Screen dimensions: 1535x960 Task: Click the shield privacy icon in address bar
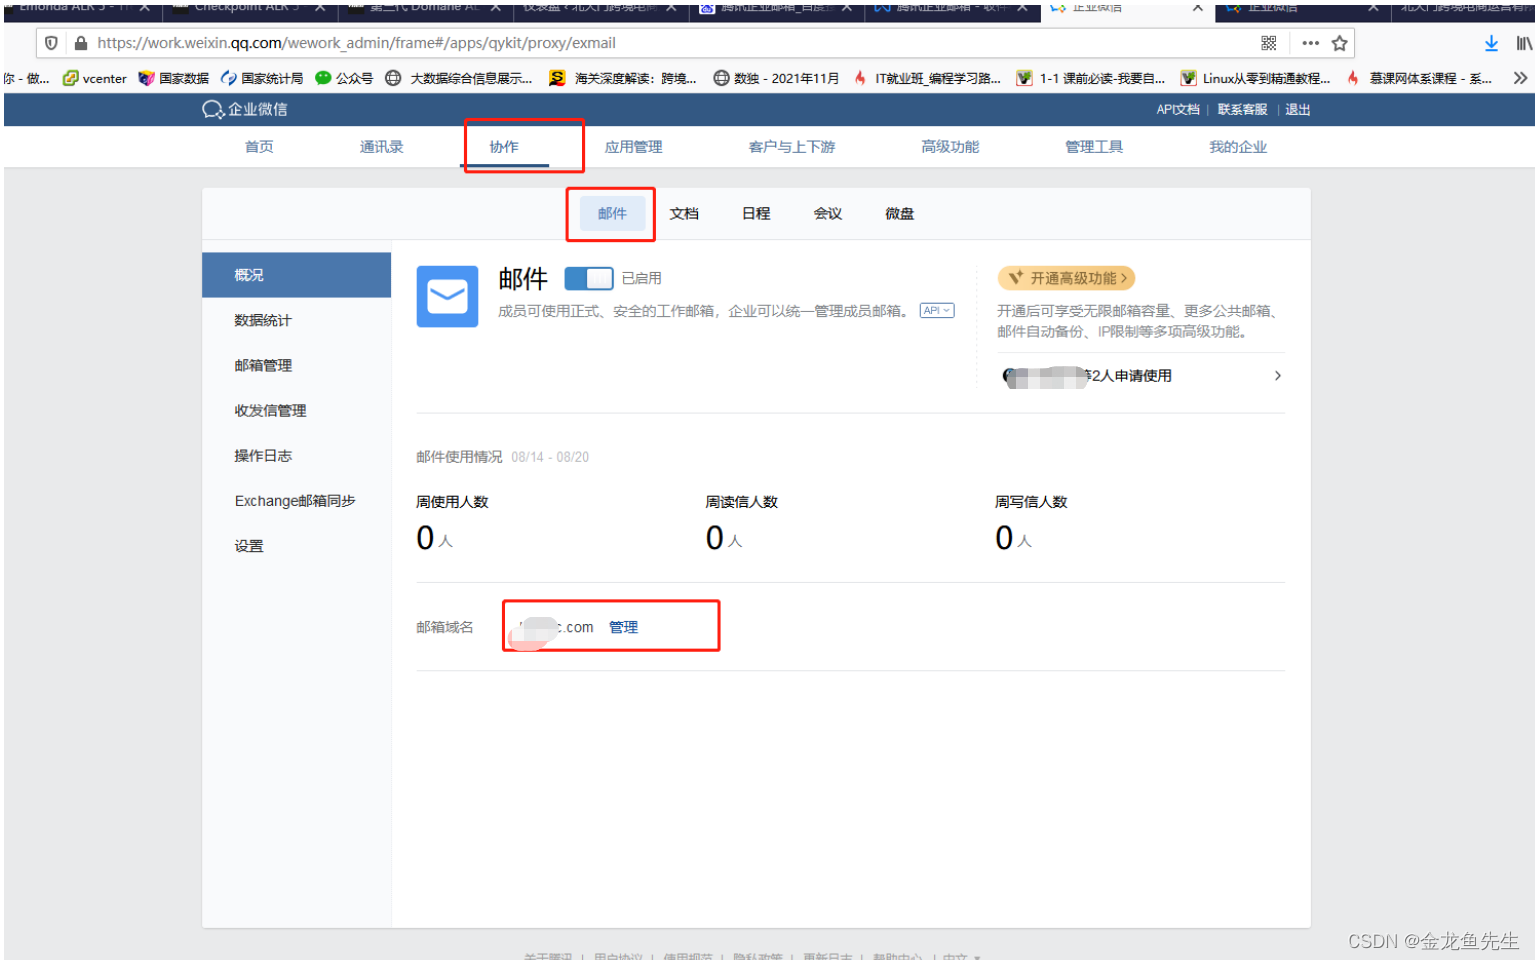[x=51, y=43]
